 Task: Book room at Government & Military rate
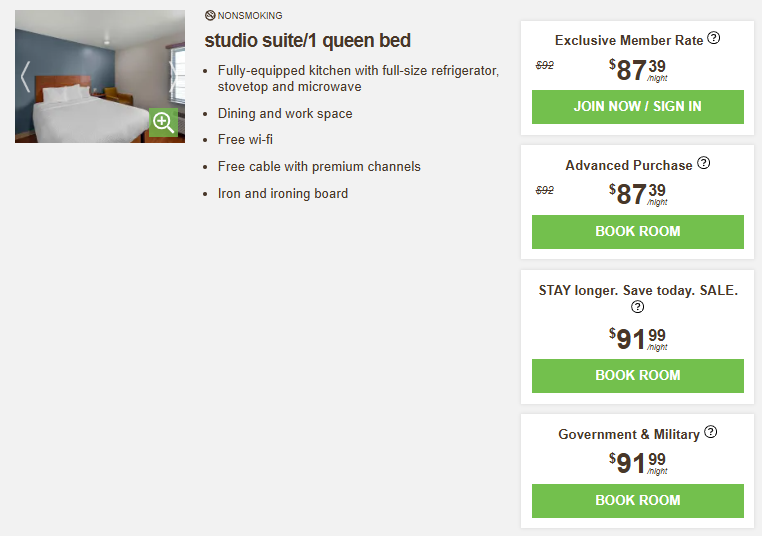point(637,501)
